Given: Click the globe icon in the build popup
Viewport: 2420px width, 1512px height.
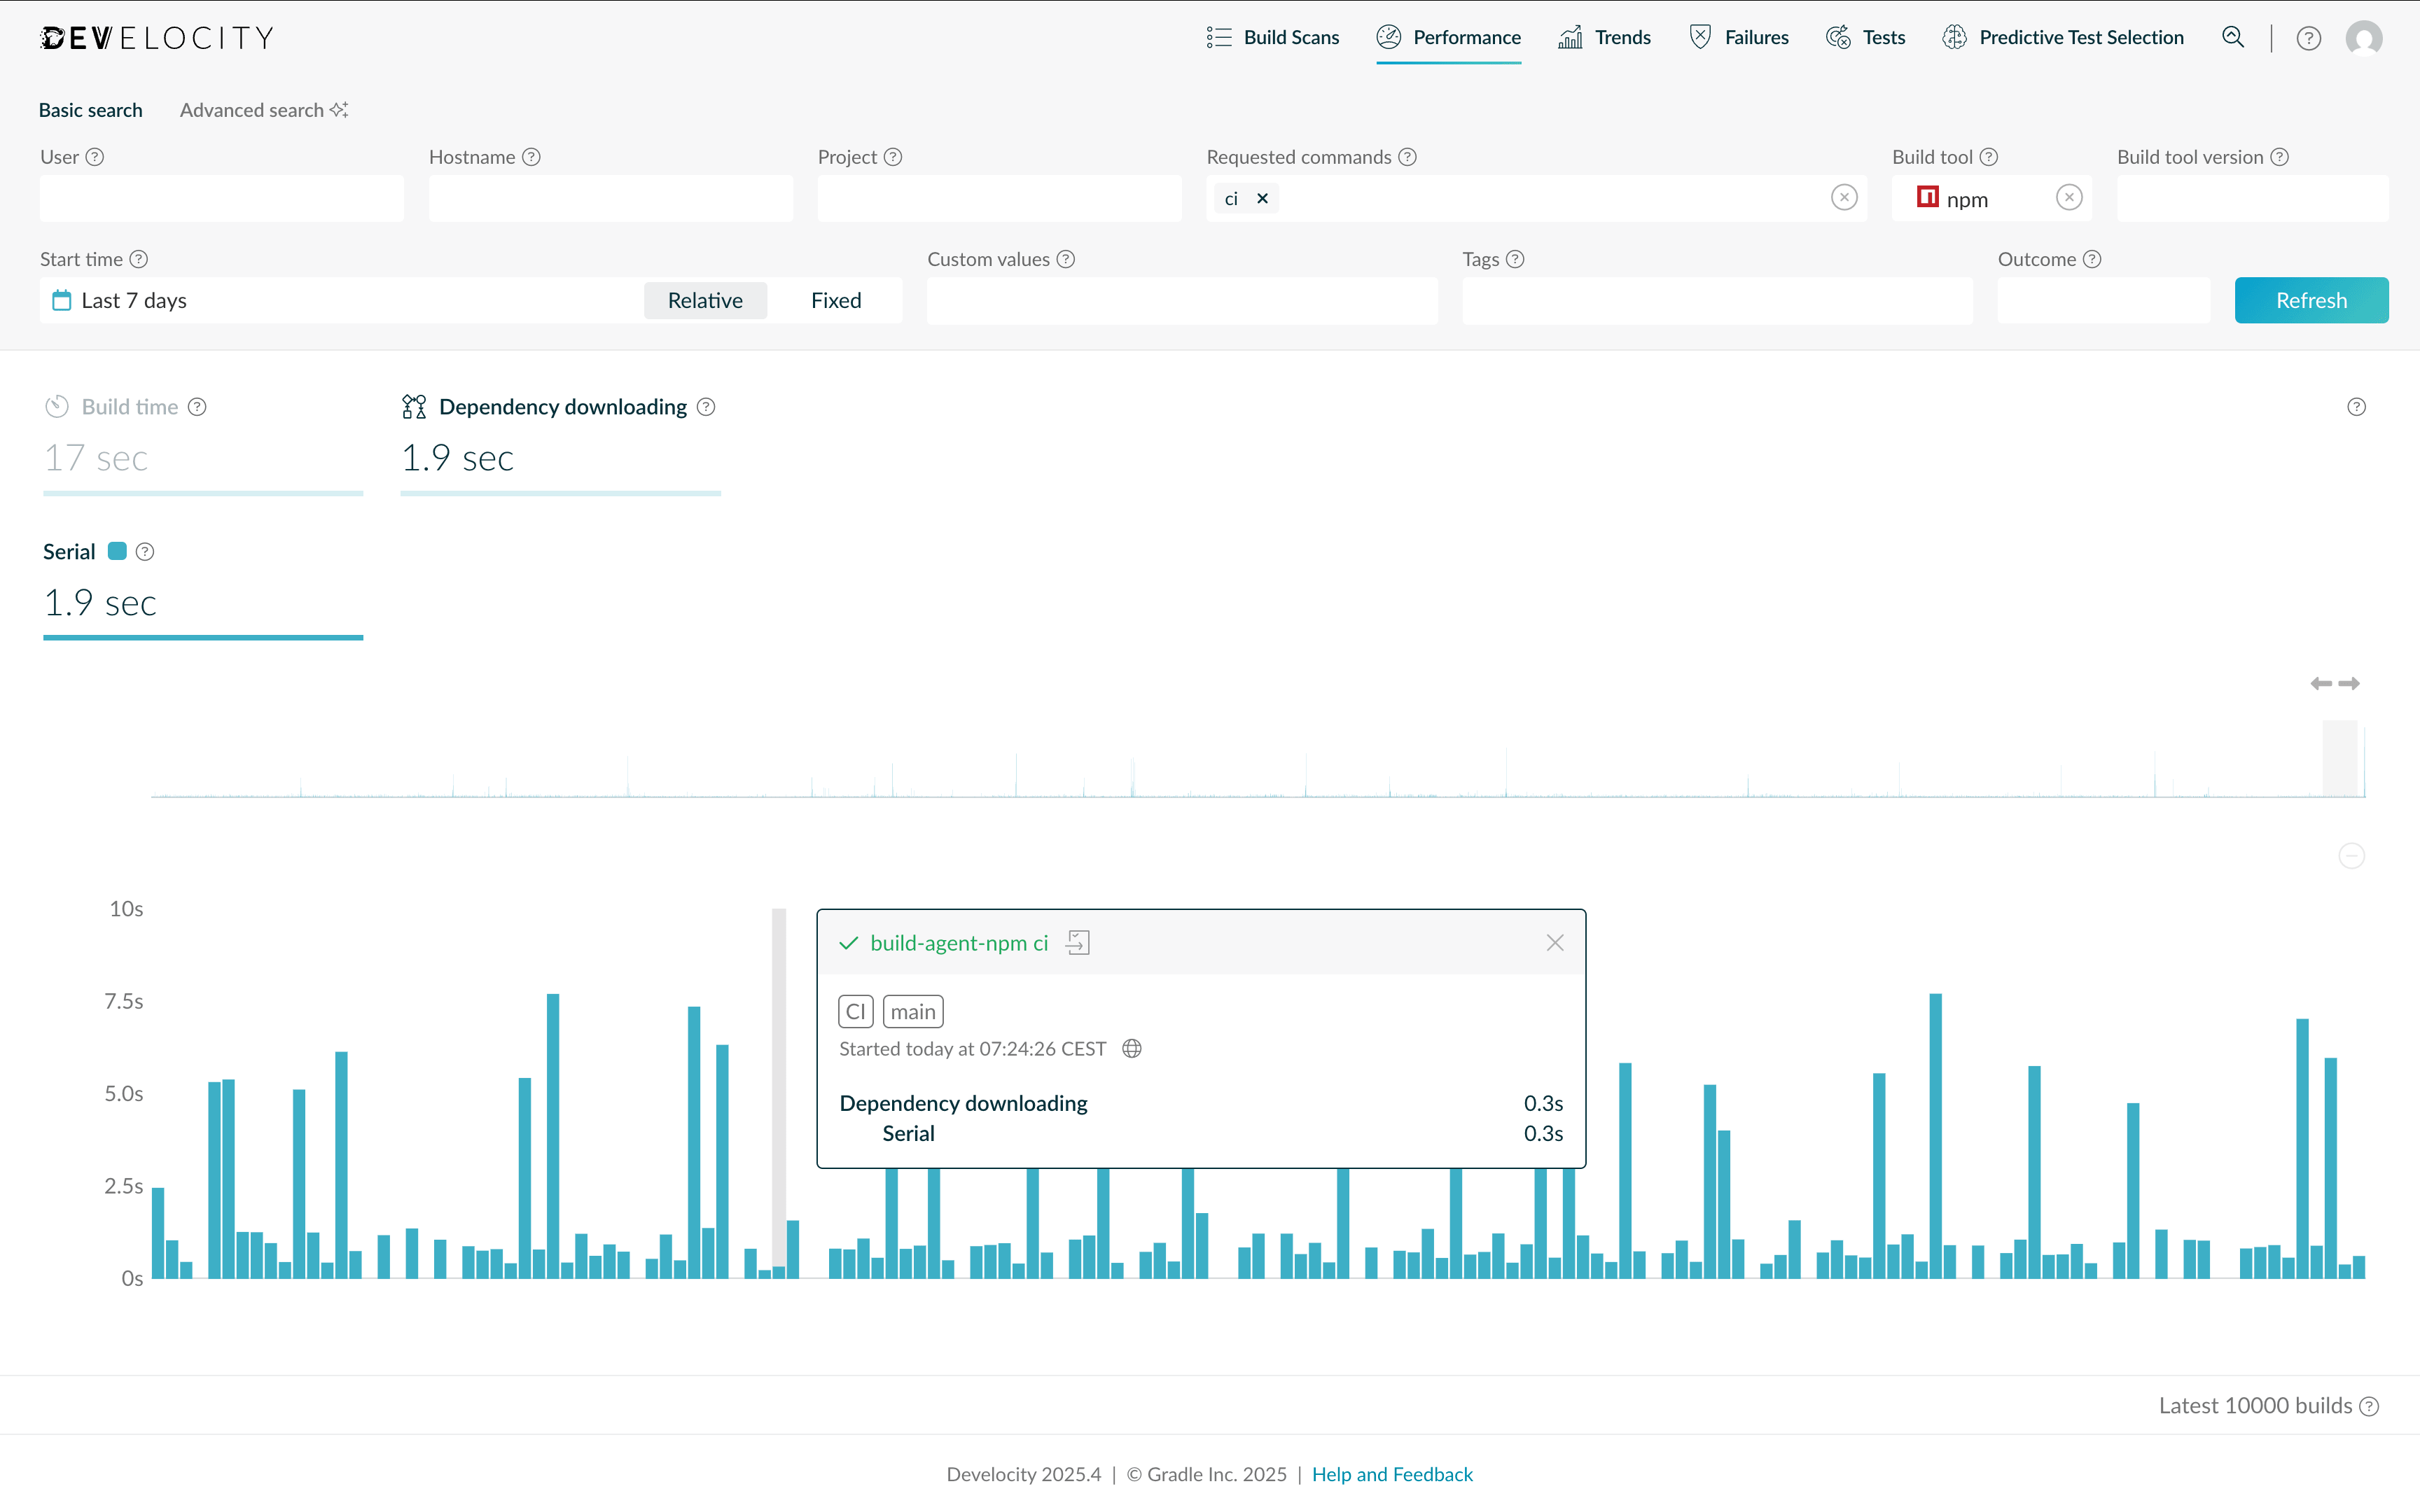Looking at the screenshot, I should pos(1131,1048).
